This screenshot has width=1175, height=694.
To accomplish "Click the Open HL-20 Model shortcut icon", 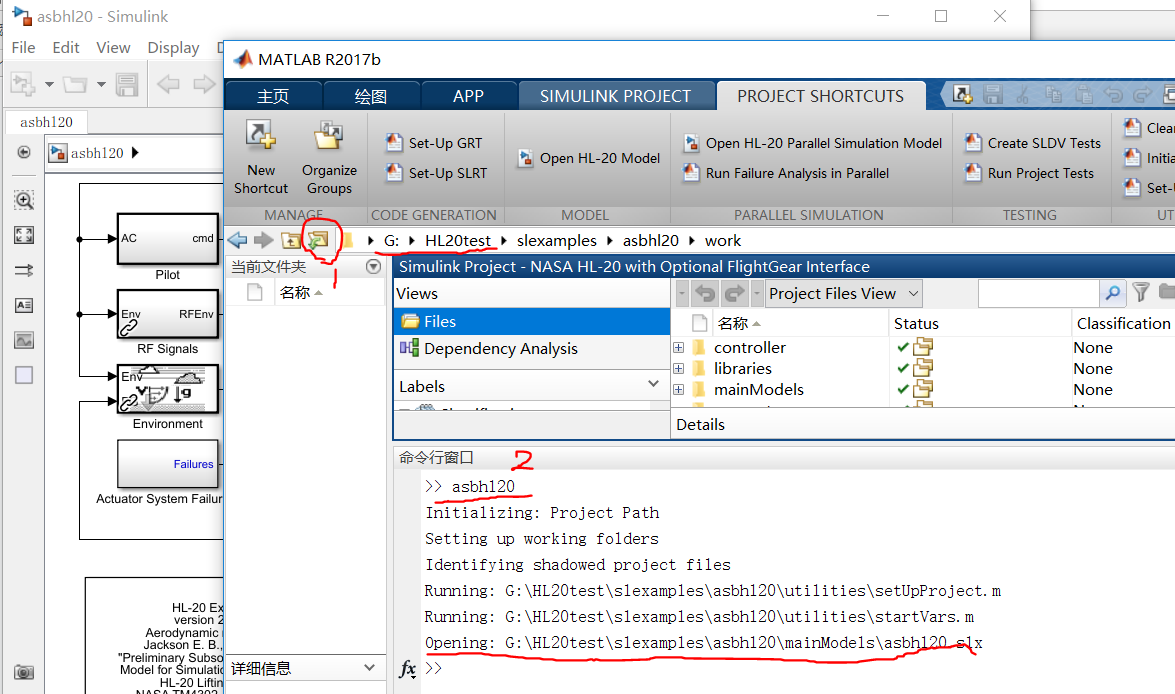I will pyautogui.click(x=527, y=157).
